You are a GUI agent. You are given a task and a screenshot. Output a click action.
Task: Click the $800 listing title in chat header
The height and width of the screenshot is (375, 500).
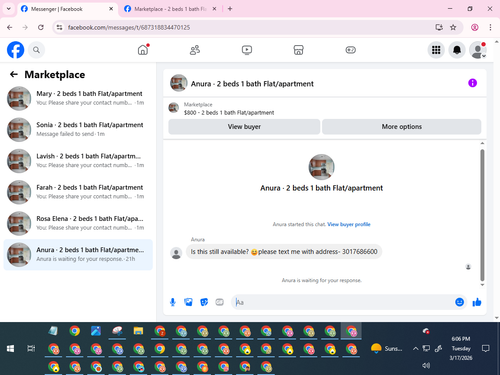229,113
